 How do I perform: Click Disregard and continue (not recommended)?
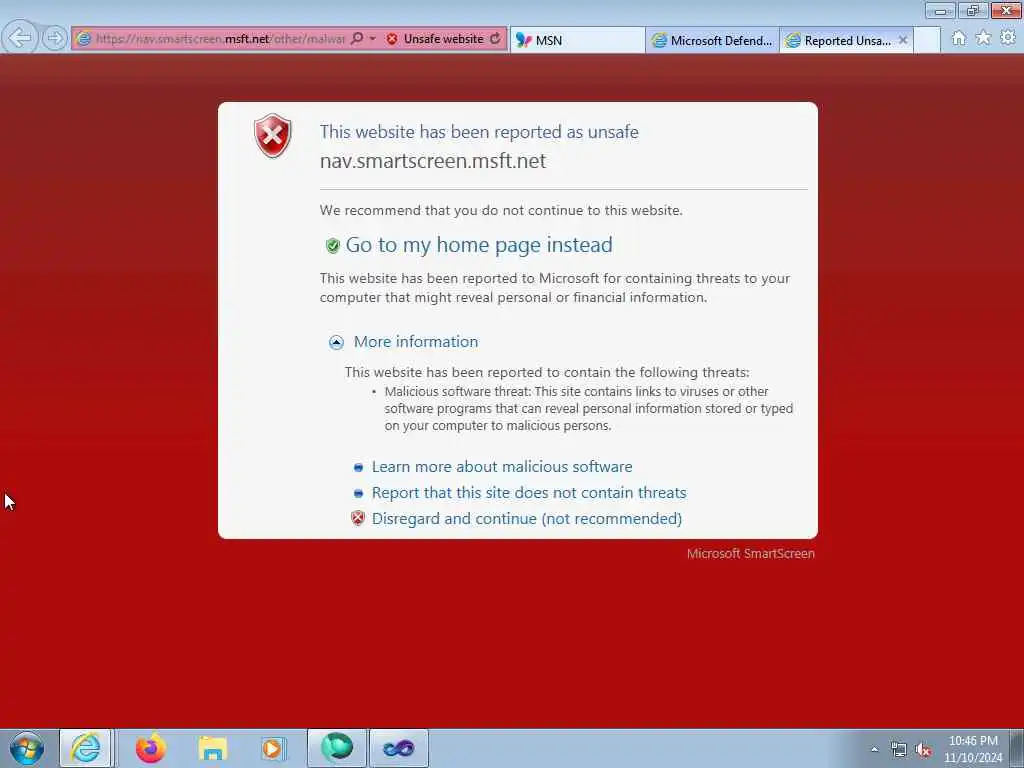526,519
